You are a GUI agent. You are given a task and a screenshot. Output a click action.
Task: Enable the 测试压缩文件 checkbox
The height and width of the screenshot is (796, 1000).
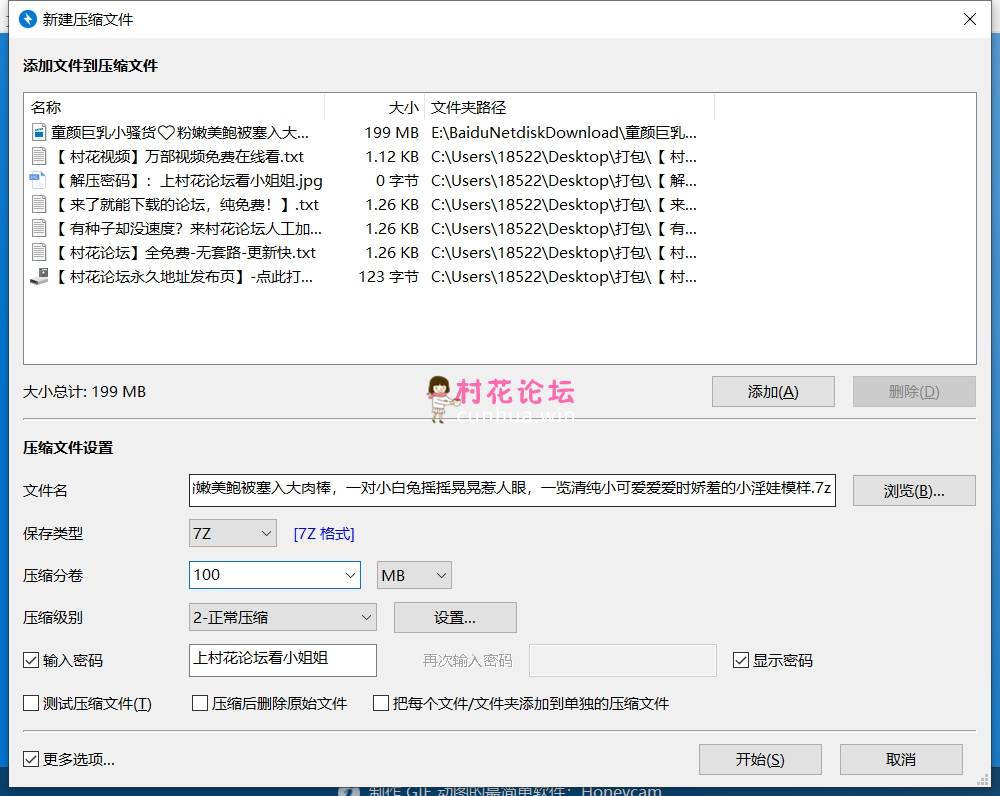click(31, 703)
